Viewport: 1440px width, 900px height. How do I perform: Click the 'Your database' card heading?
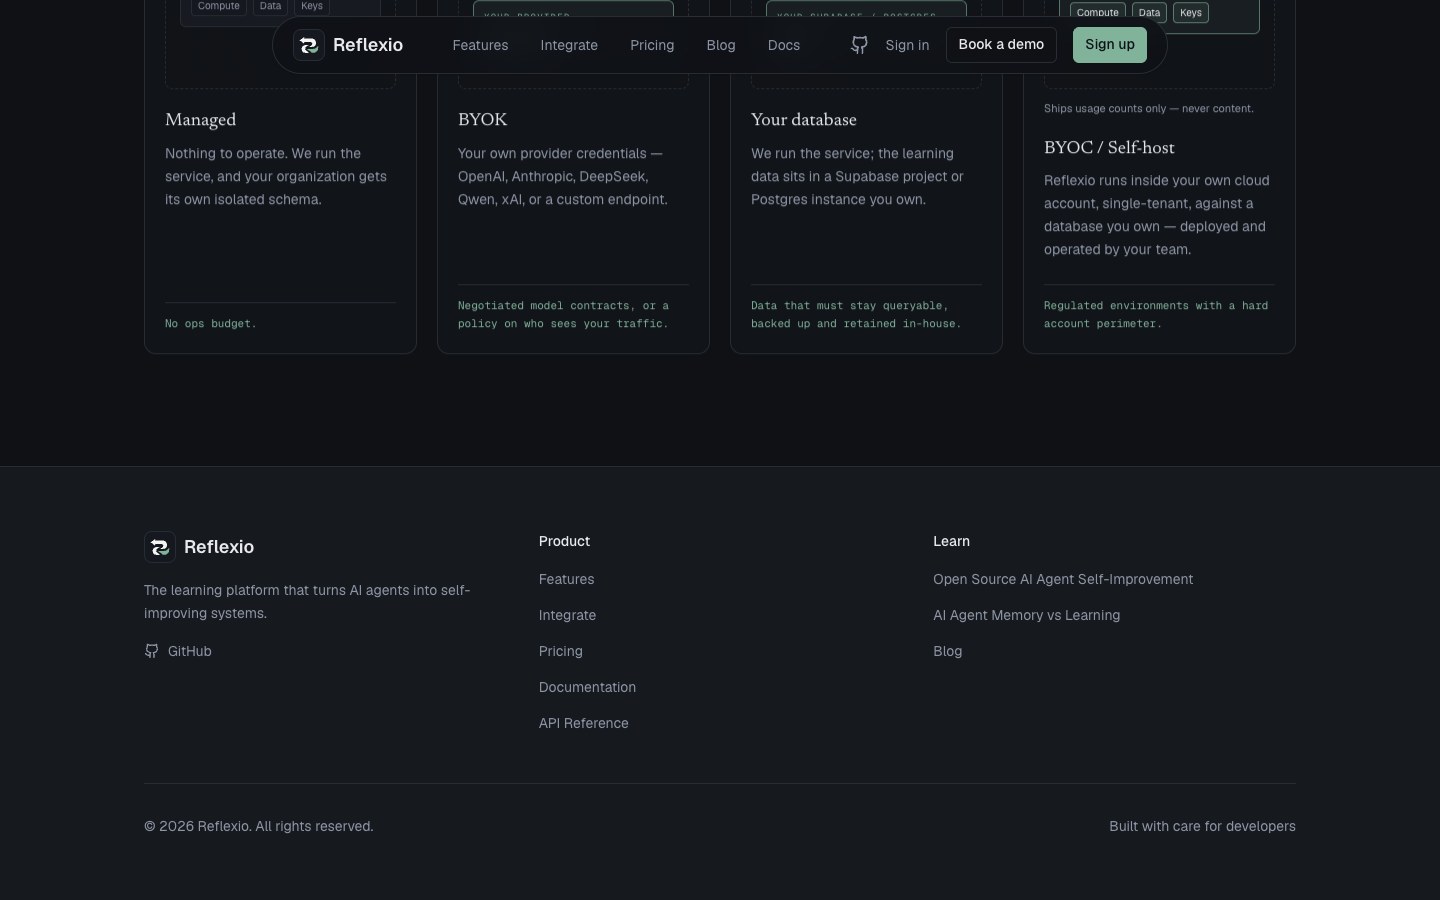[x=804, y=120]
